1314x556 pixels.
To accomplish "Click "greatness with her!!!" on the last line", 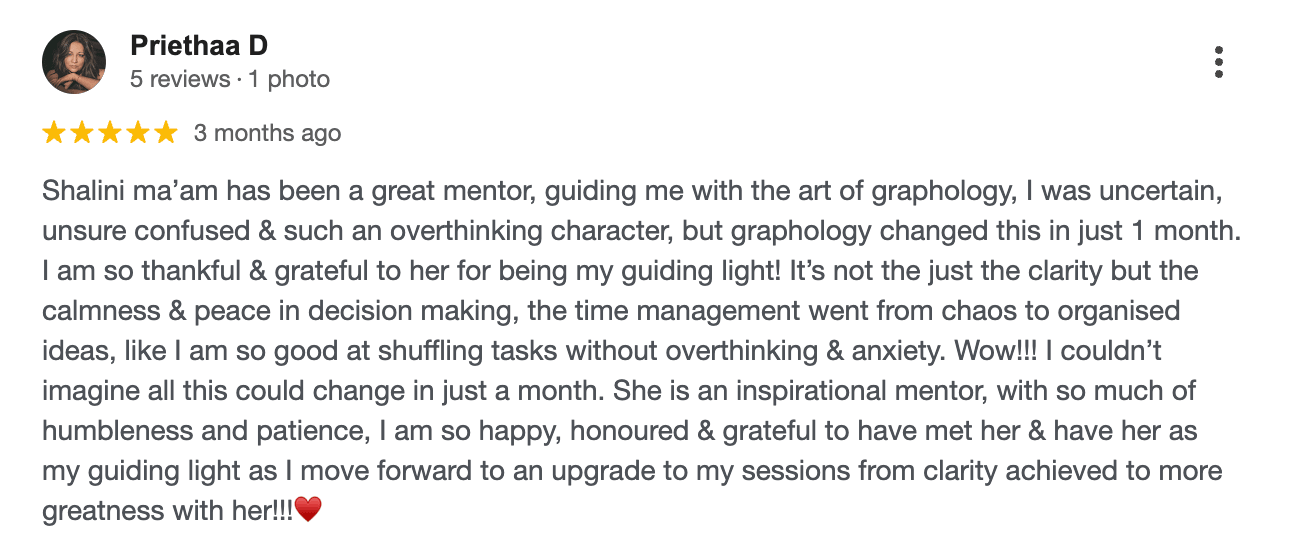I will click(x=168, y=511).
